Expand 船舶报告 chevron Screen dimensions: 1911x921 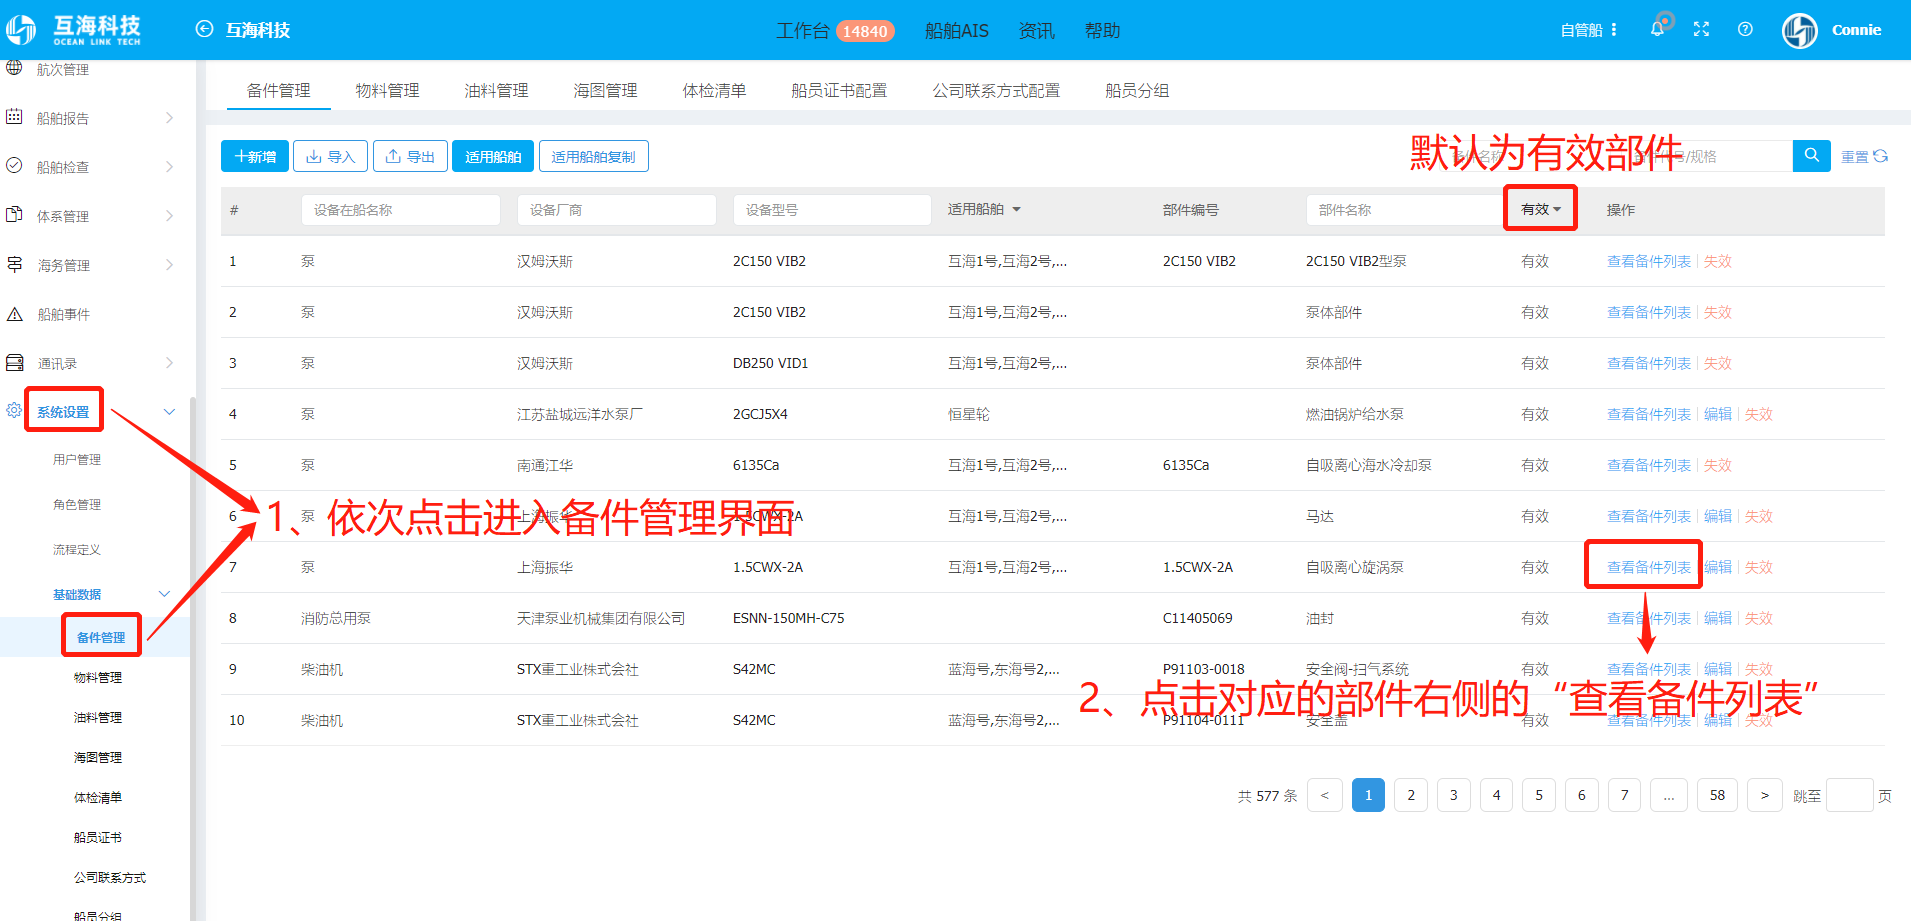tap(169, 118)
